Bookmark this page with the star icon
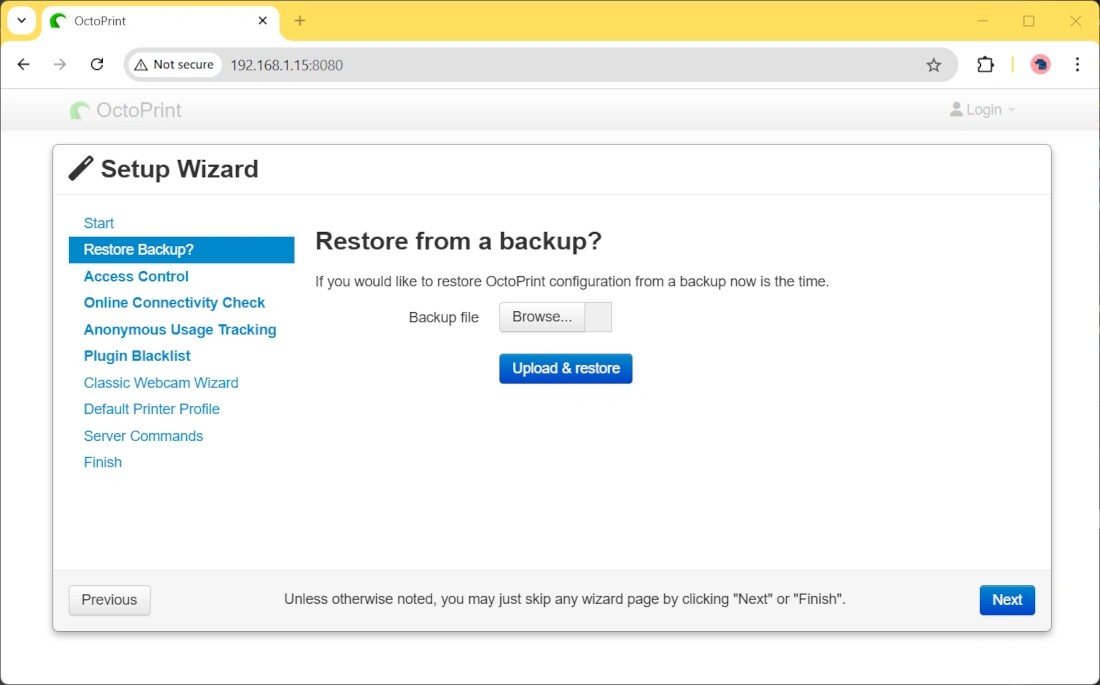The height and width of the screenshot is (685, 1100). pyautogui.click(x=933, y=65)
